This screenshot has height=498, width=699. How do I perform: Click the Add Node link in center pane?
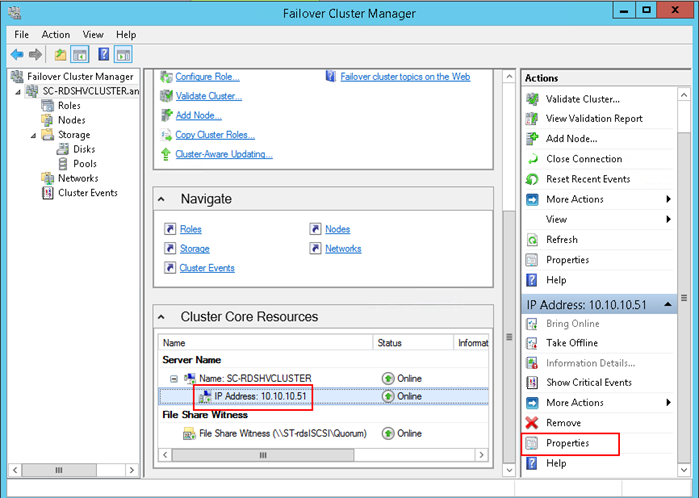[x=198, y=115]
